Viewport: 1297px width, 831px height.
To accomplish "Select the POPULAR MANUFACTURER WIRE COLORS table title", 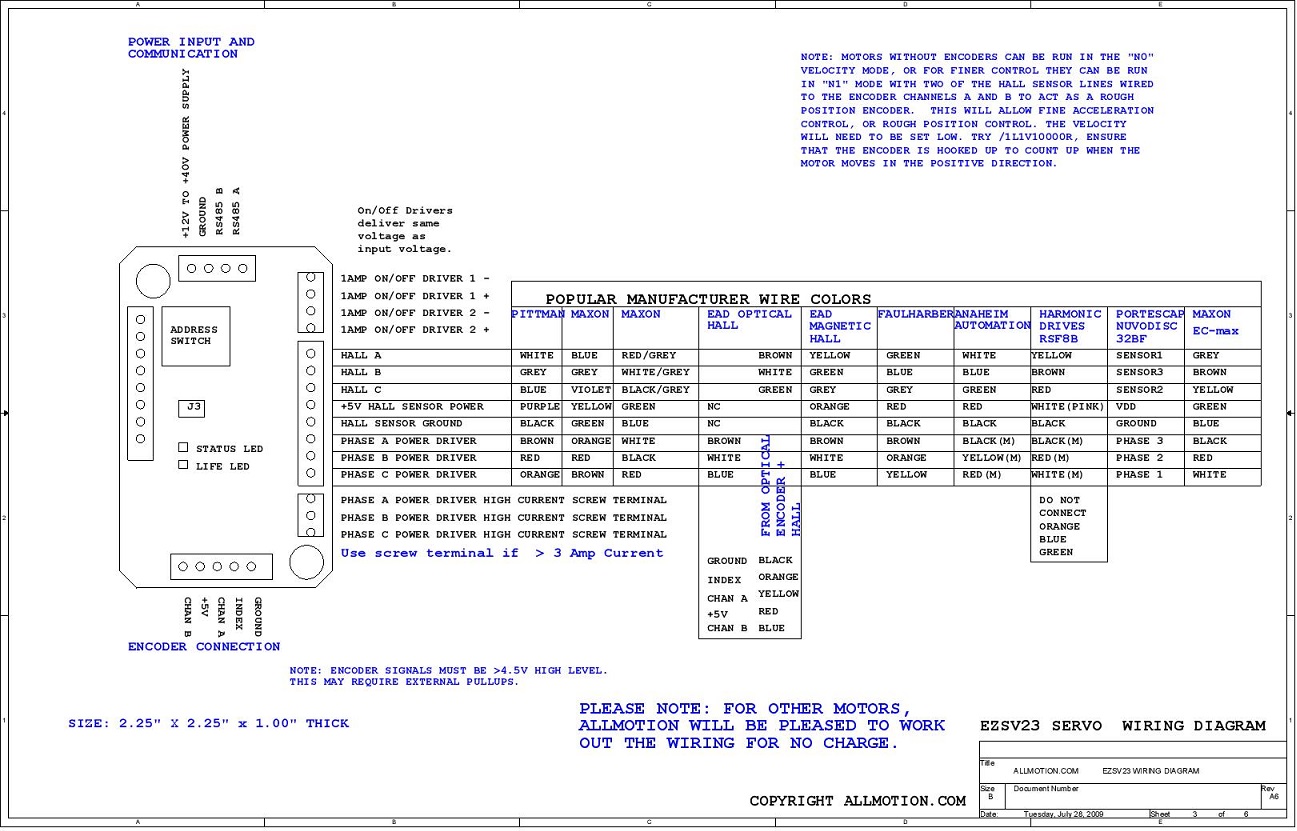I will point(708,299).
